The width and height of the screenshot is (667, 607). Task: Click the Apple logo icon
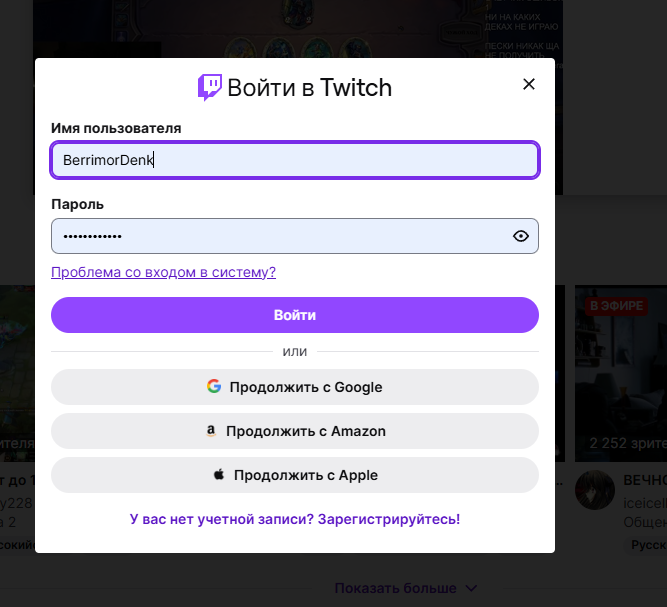point(219,475)
